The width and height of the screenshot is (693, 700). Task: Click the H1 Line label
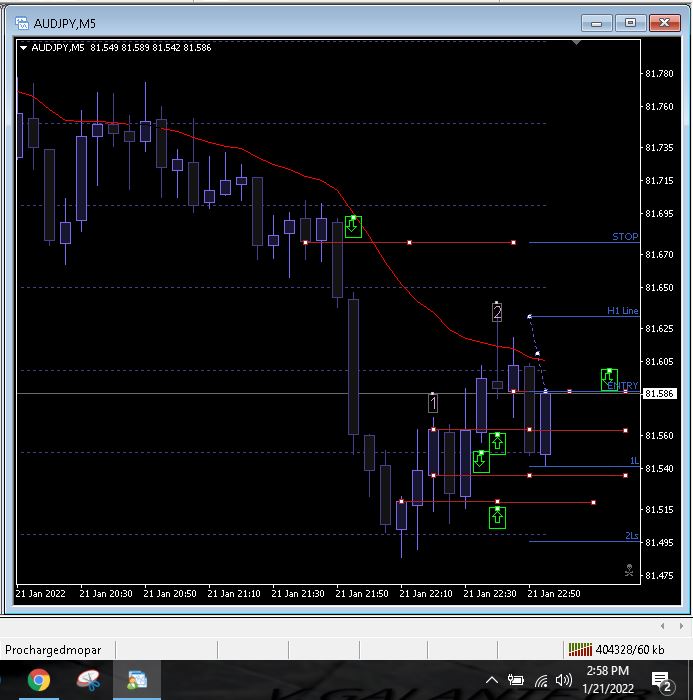[622, 311]
